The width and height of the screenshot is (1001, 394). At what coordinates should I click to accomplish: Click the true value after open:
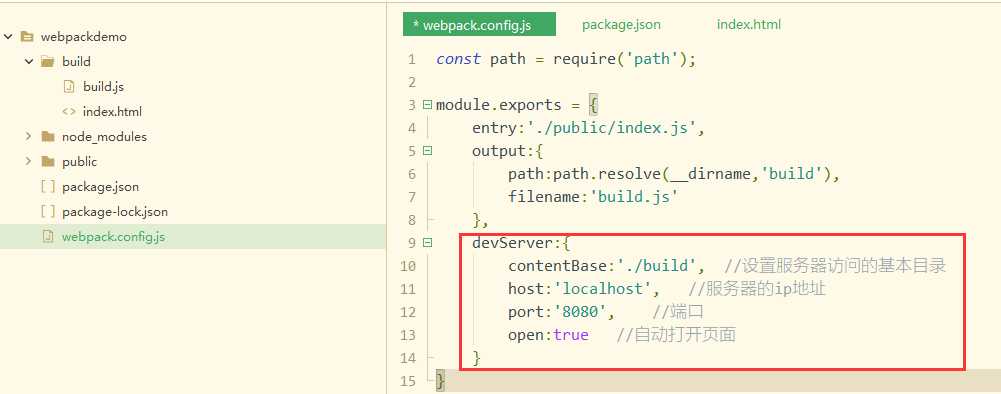click(571, 335)
